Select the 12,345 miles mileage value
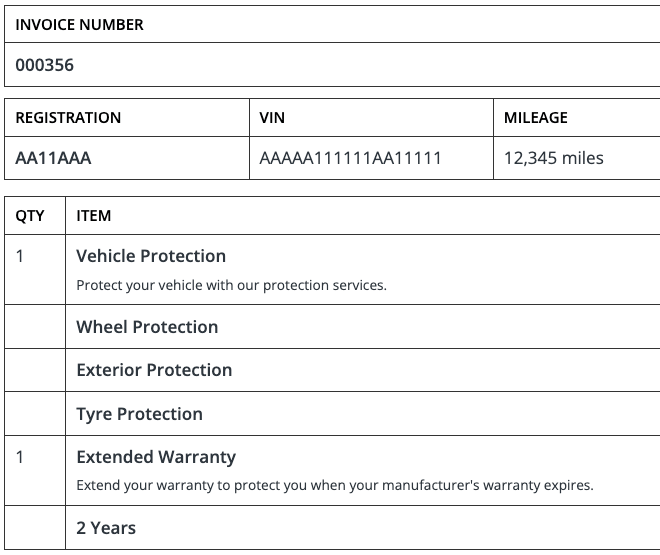 click(x=553, y=158)
